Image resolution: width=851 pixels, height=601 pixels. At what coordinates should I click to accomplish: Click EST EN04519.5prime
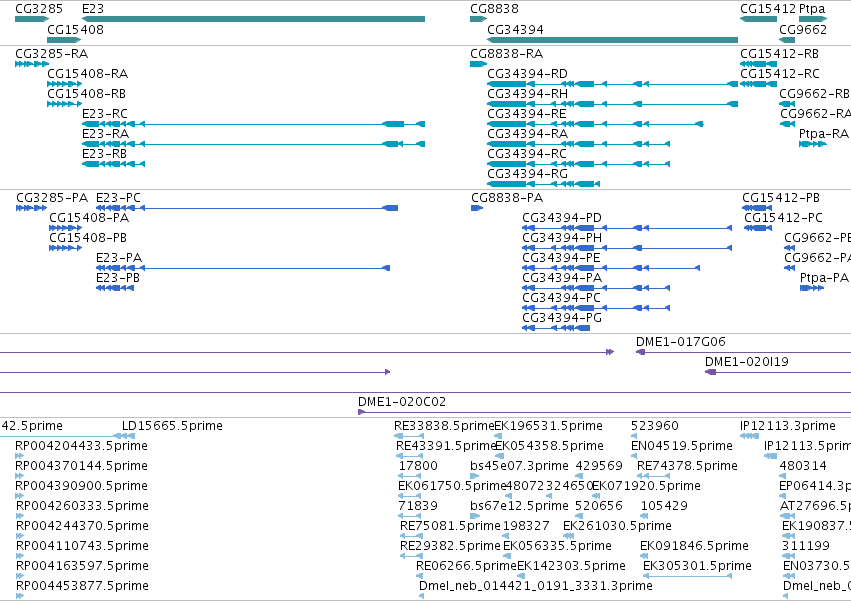(682, 446)
